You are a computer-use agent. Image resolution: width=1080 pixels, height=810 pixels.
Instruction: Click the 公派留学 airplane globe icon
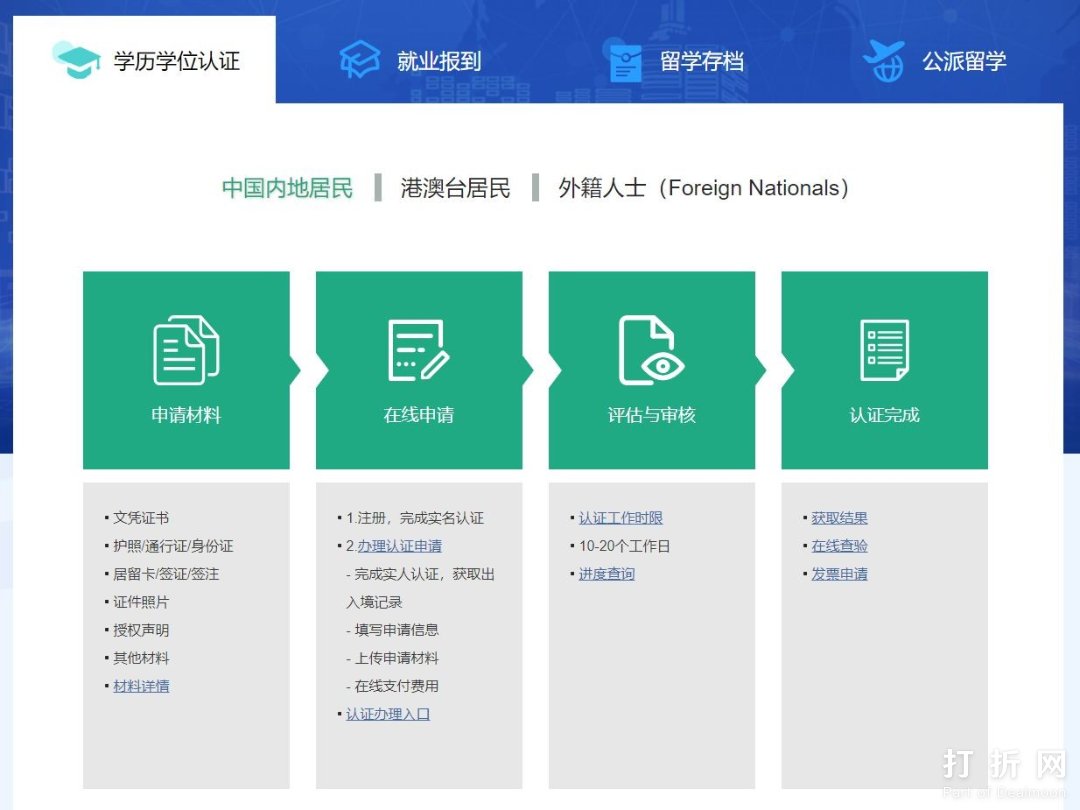pyautogui.click(x=884, y=61)
